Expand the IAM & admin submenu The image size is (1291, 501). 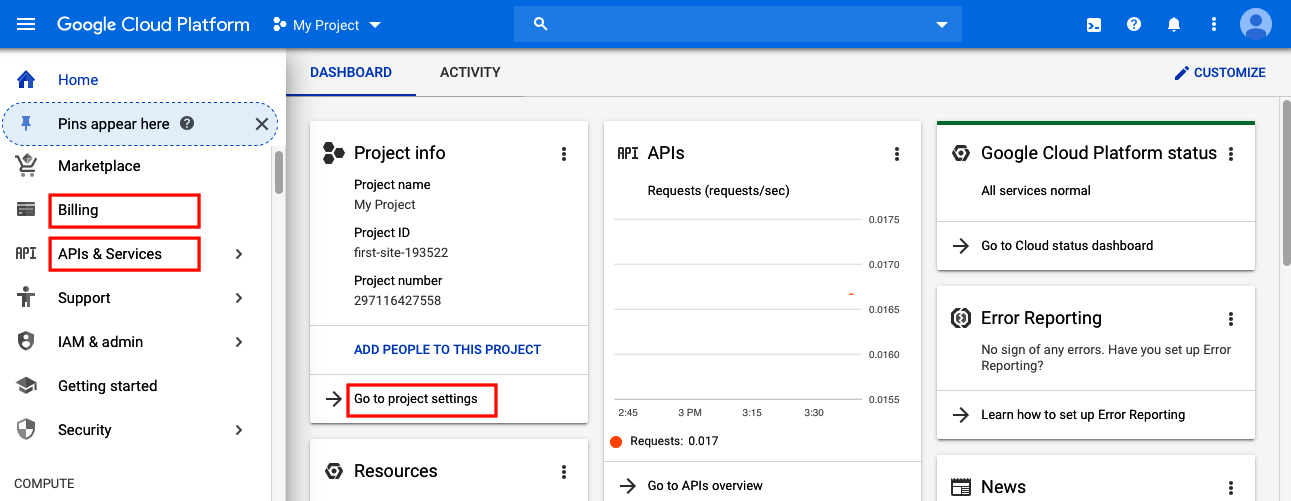coord(239,342)
